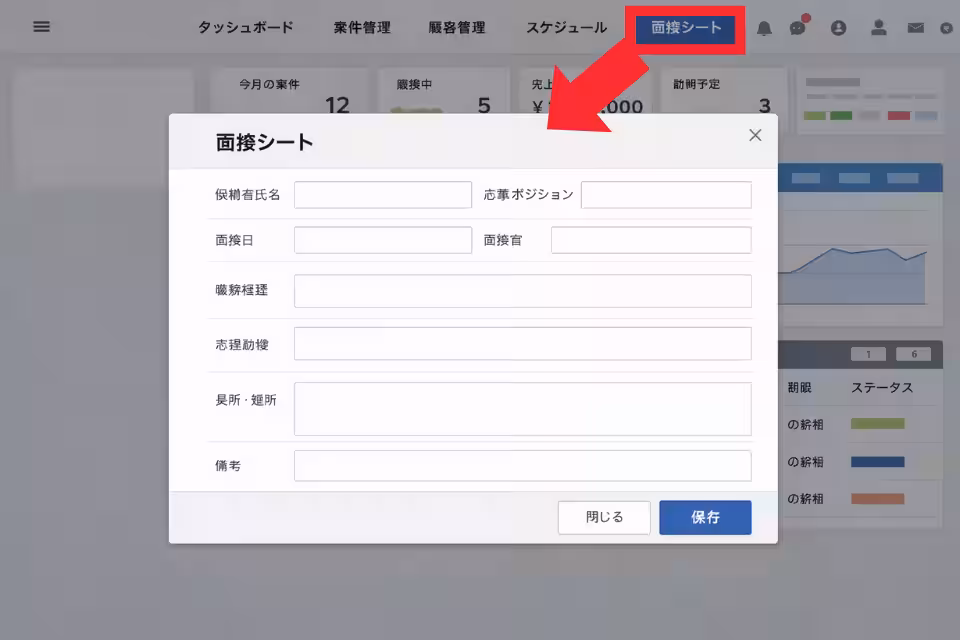Click the small 1 button on the right widget
This screenshot has height=640, width=960.
click(x=868, y=353)
